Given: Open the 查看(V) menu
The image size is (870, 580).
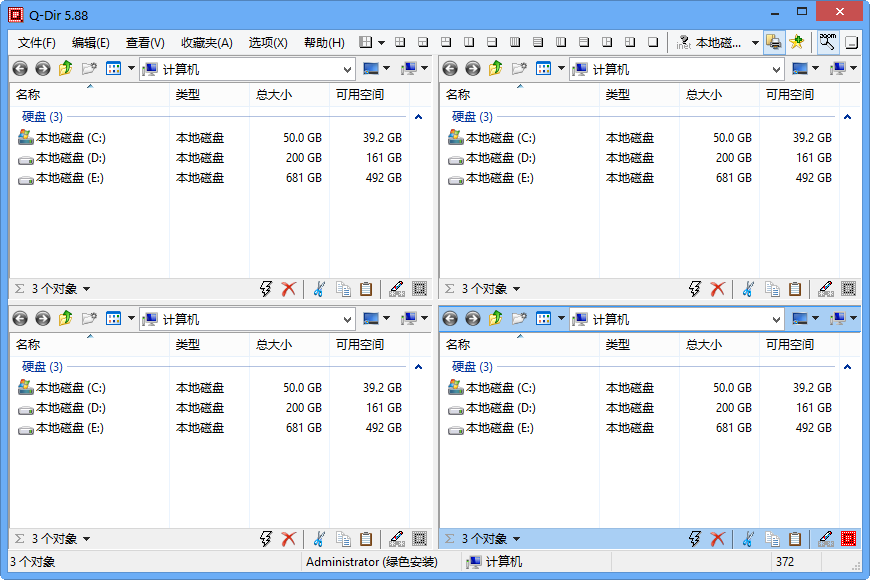Looking at the screenshot, I should [x=145, y=42].
